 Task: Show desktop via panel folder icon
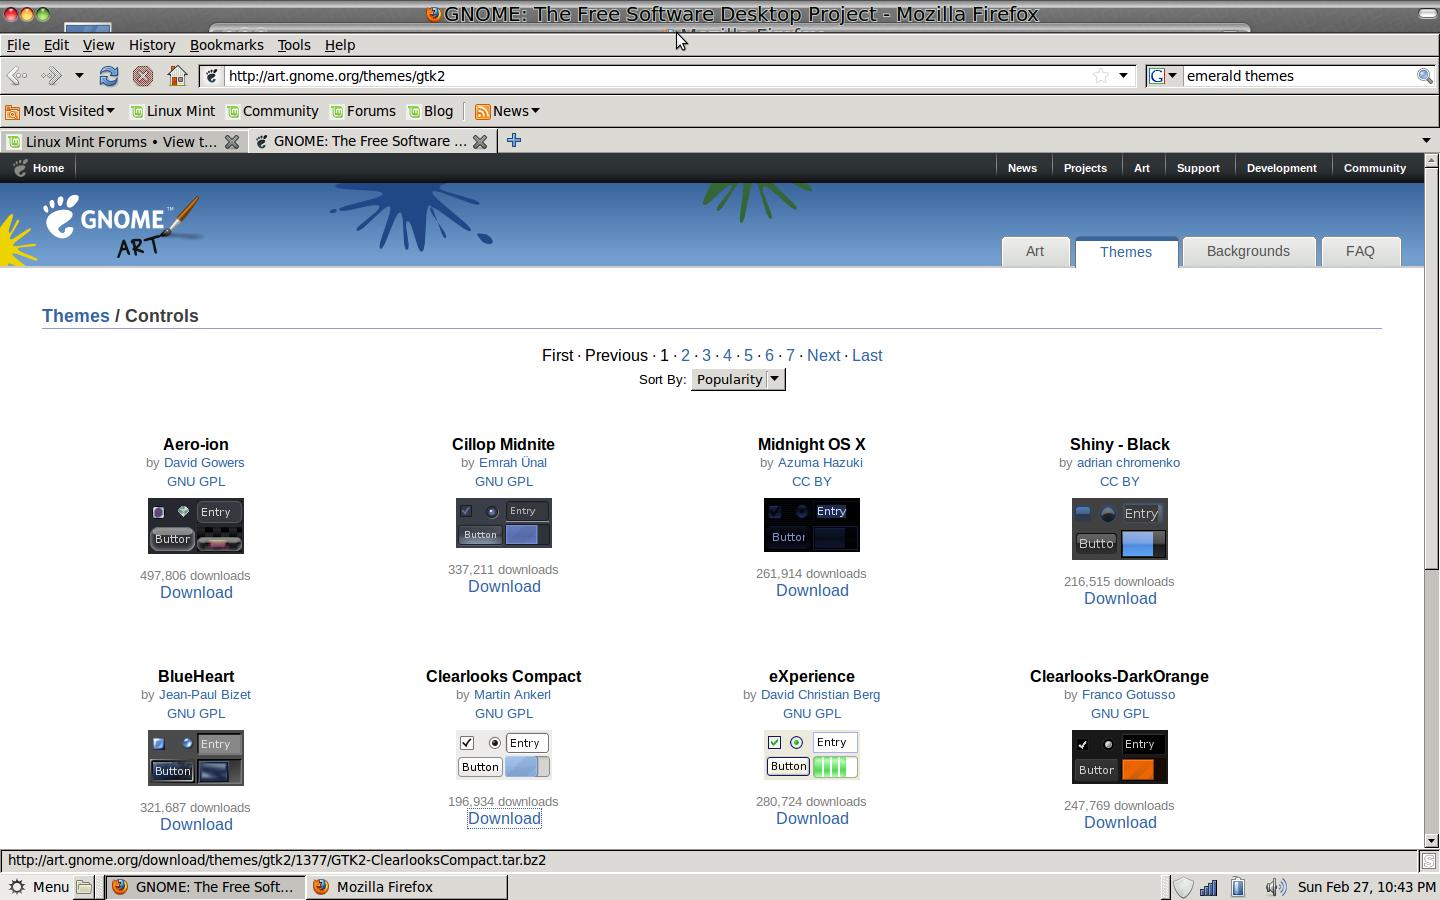coord(85,887)
